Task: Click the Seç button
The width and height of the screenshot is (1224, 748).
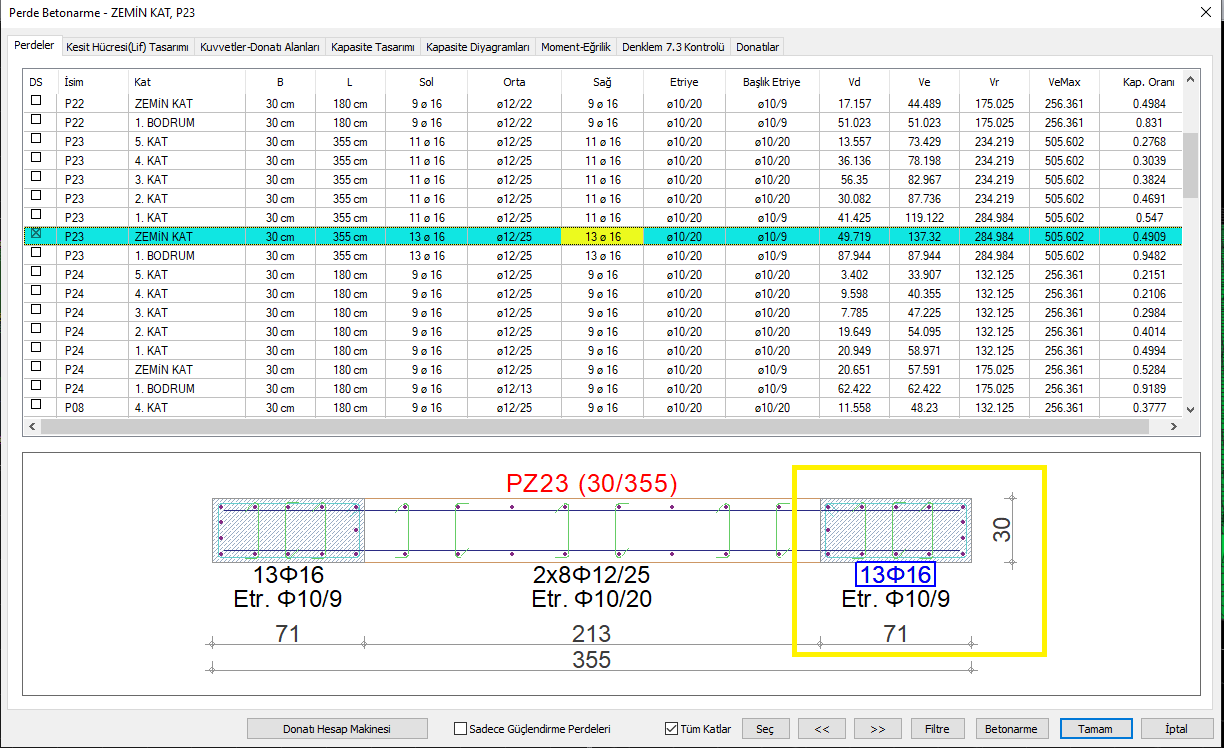Action: point(765,729)
